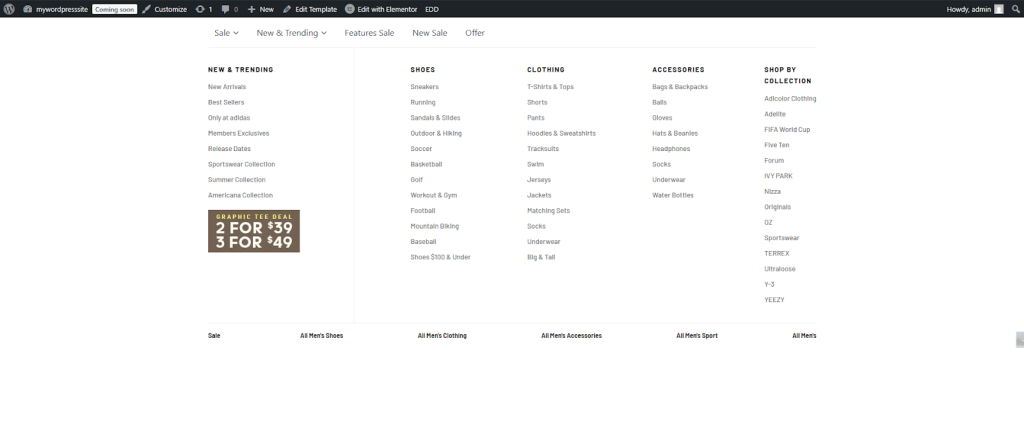Expand the Sale dropdown menu

click(x=226, y=33)
